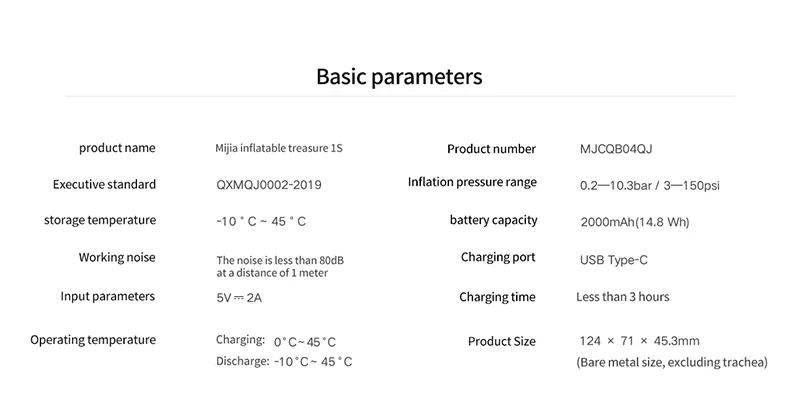Select the product name label

[117, 148]
